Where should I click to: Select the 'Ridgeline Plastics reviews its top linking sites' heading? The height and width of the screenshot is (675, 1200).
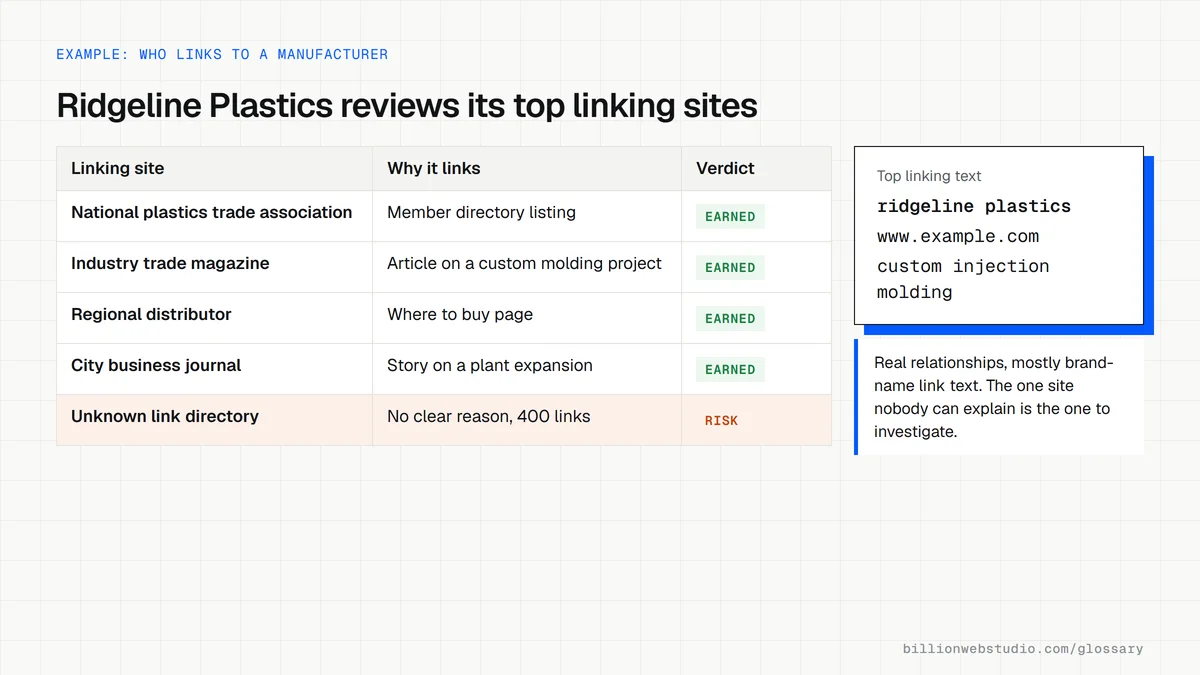tap(407, 105)
